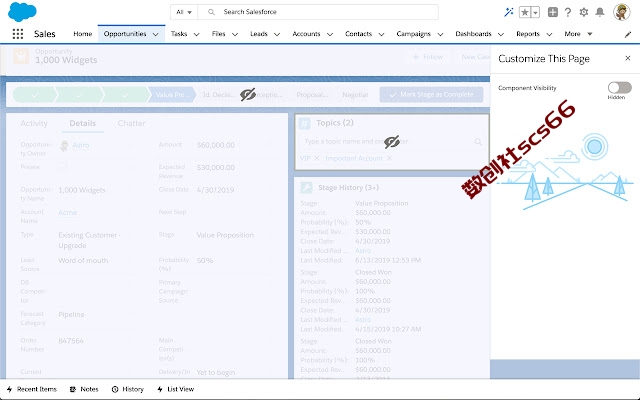Click the Stage History wrench icon
Screen dimensions: 640x400
click(306, 187)
